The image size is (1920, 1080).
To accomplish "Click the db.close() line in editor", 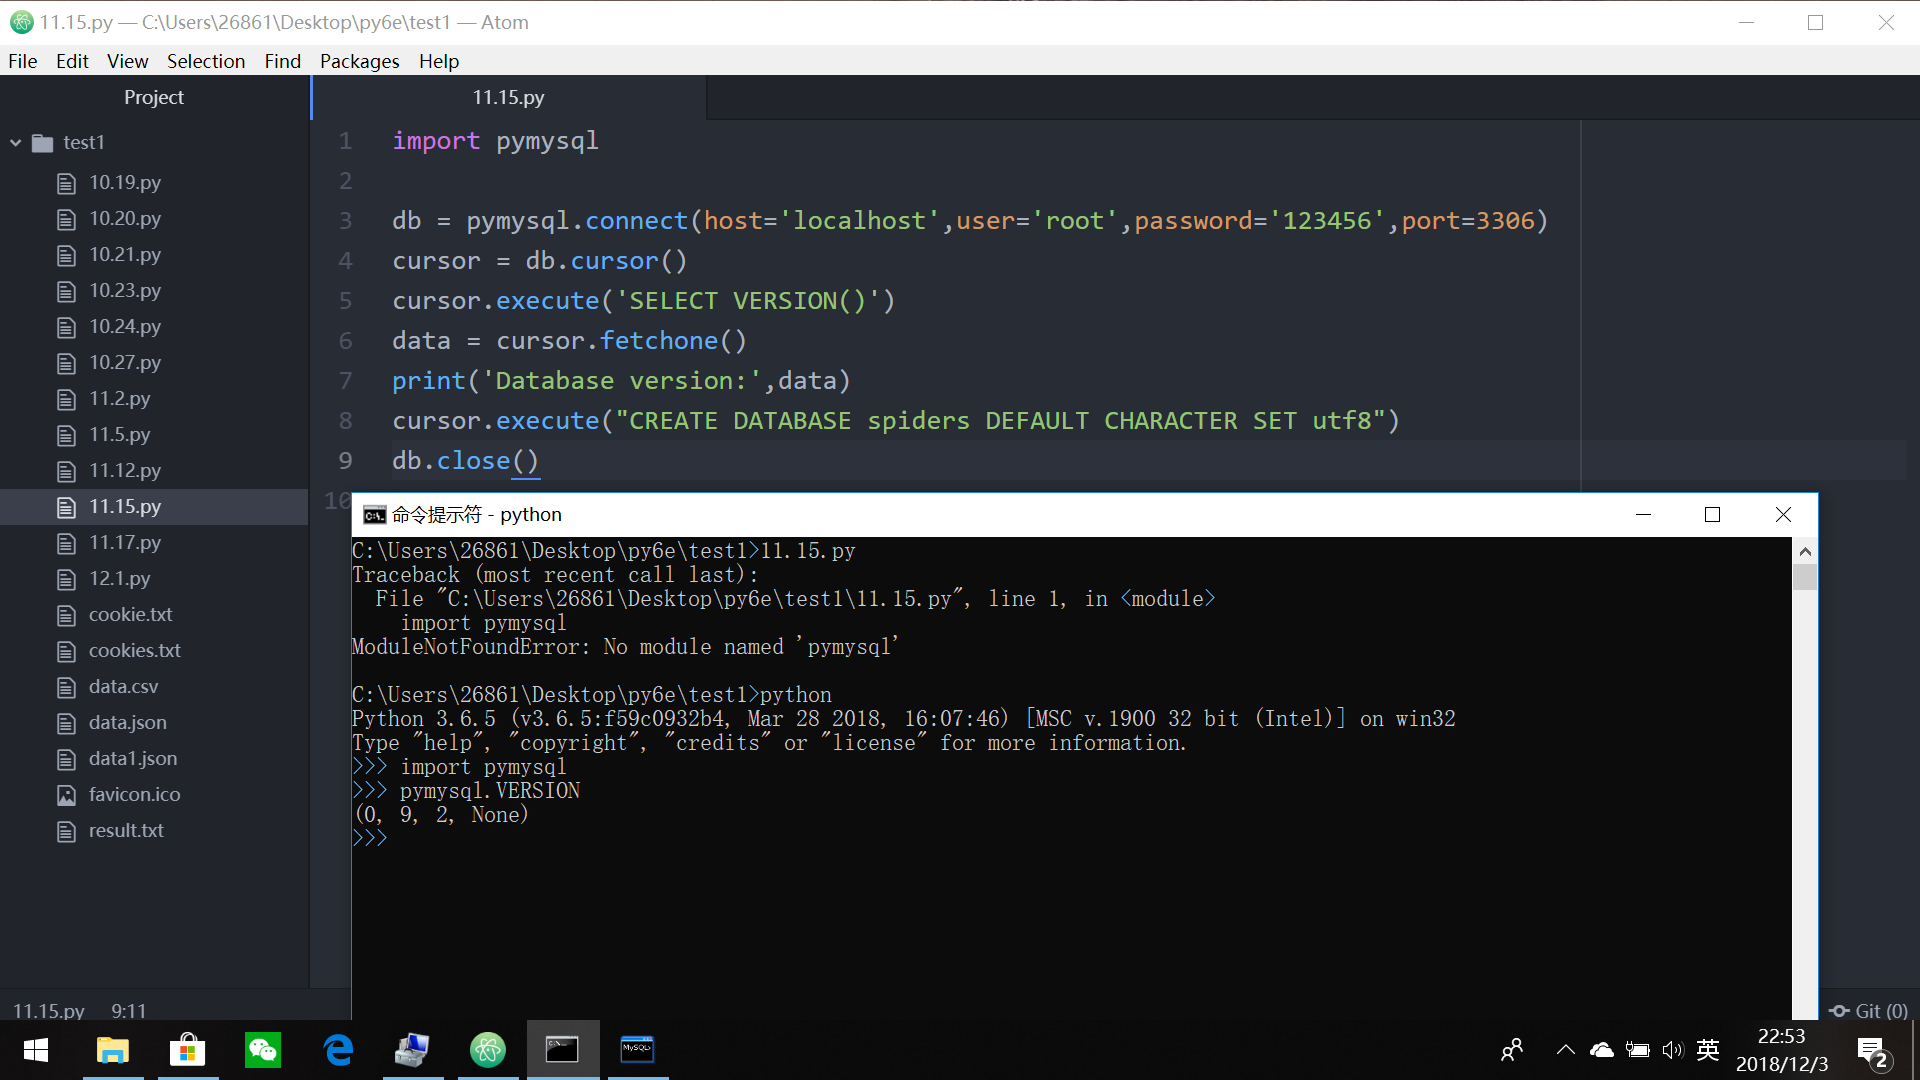I will tap(465, 461).
